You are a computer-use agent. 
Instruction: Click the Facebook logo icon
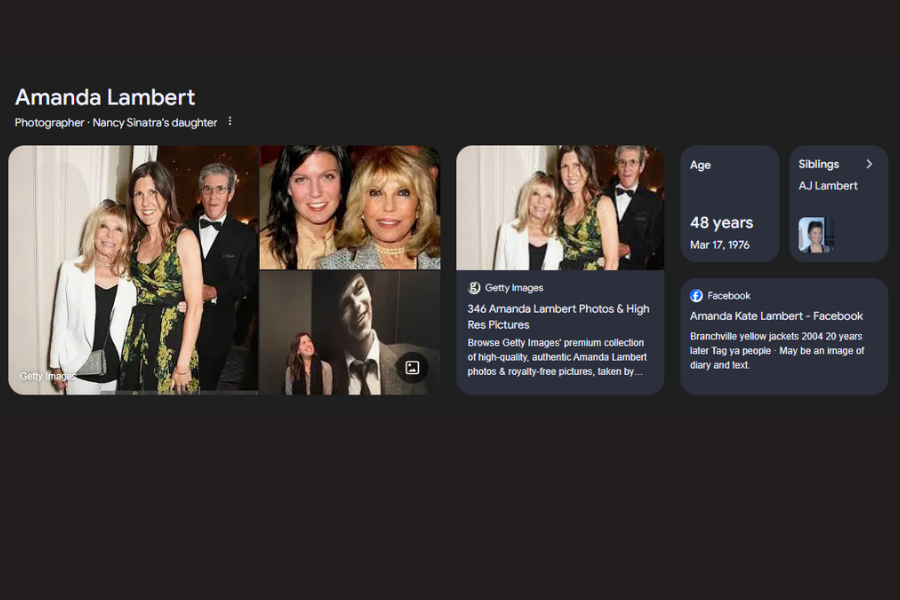click(x=696, y=296)
